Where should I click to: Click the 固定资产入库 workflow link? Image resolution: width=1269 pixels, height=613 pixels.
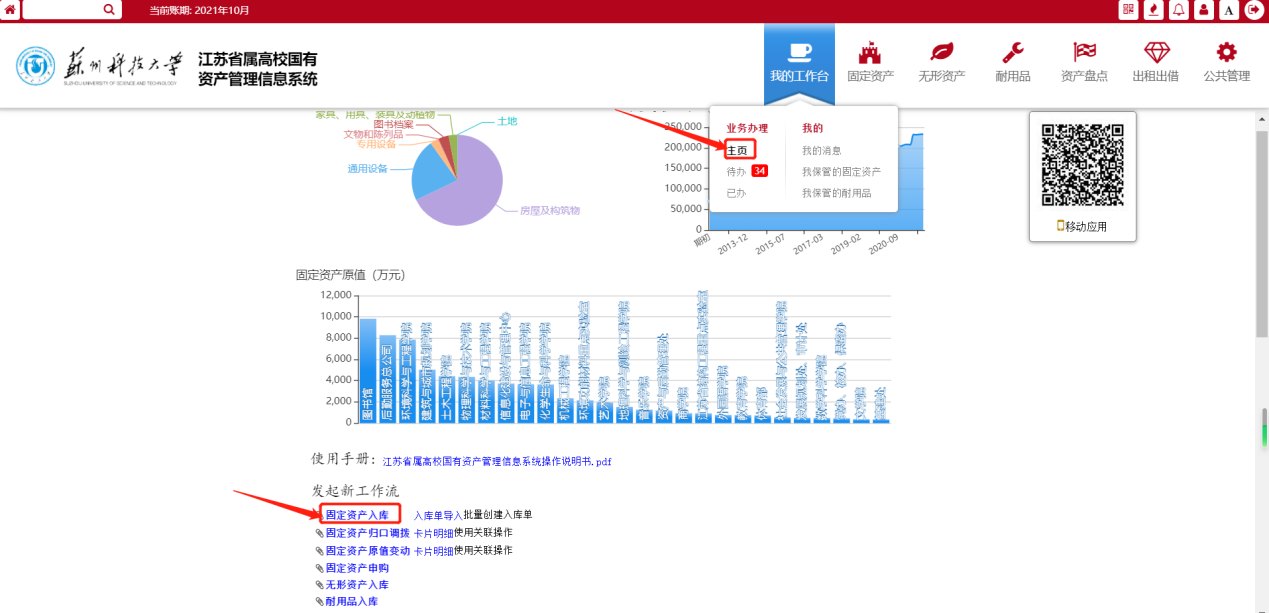pyautogui.click(x=357, y=514)
